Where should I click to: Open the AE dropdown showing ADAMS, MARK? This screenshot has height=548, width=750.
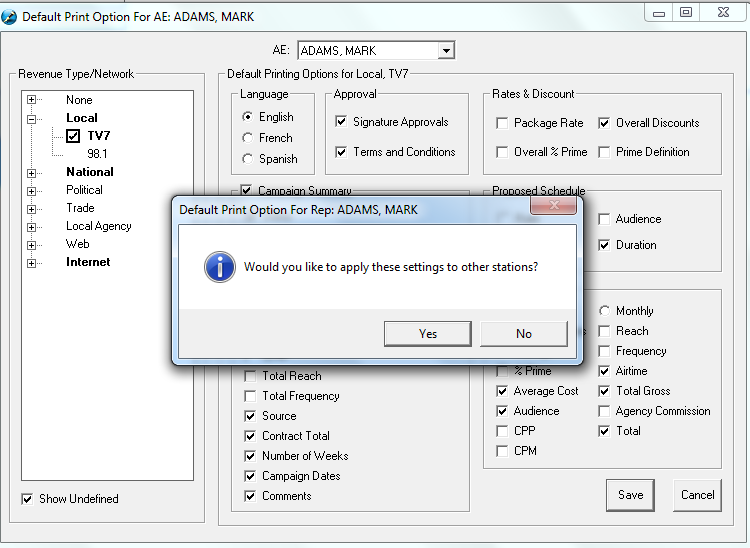pos(446,50)
